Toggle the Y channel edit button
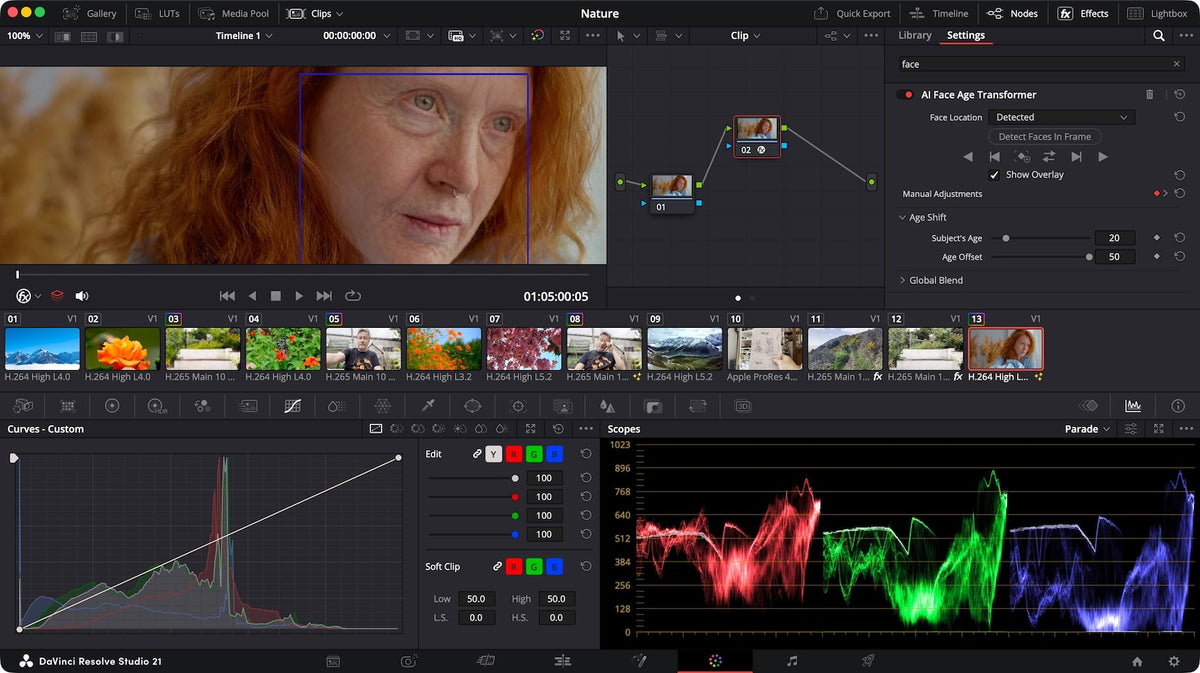1200x673 pixels. (493, 454)
